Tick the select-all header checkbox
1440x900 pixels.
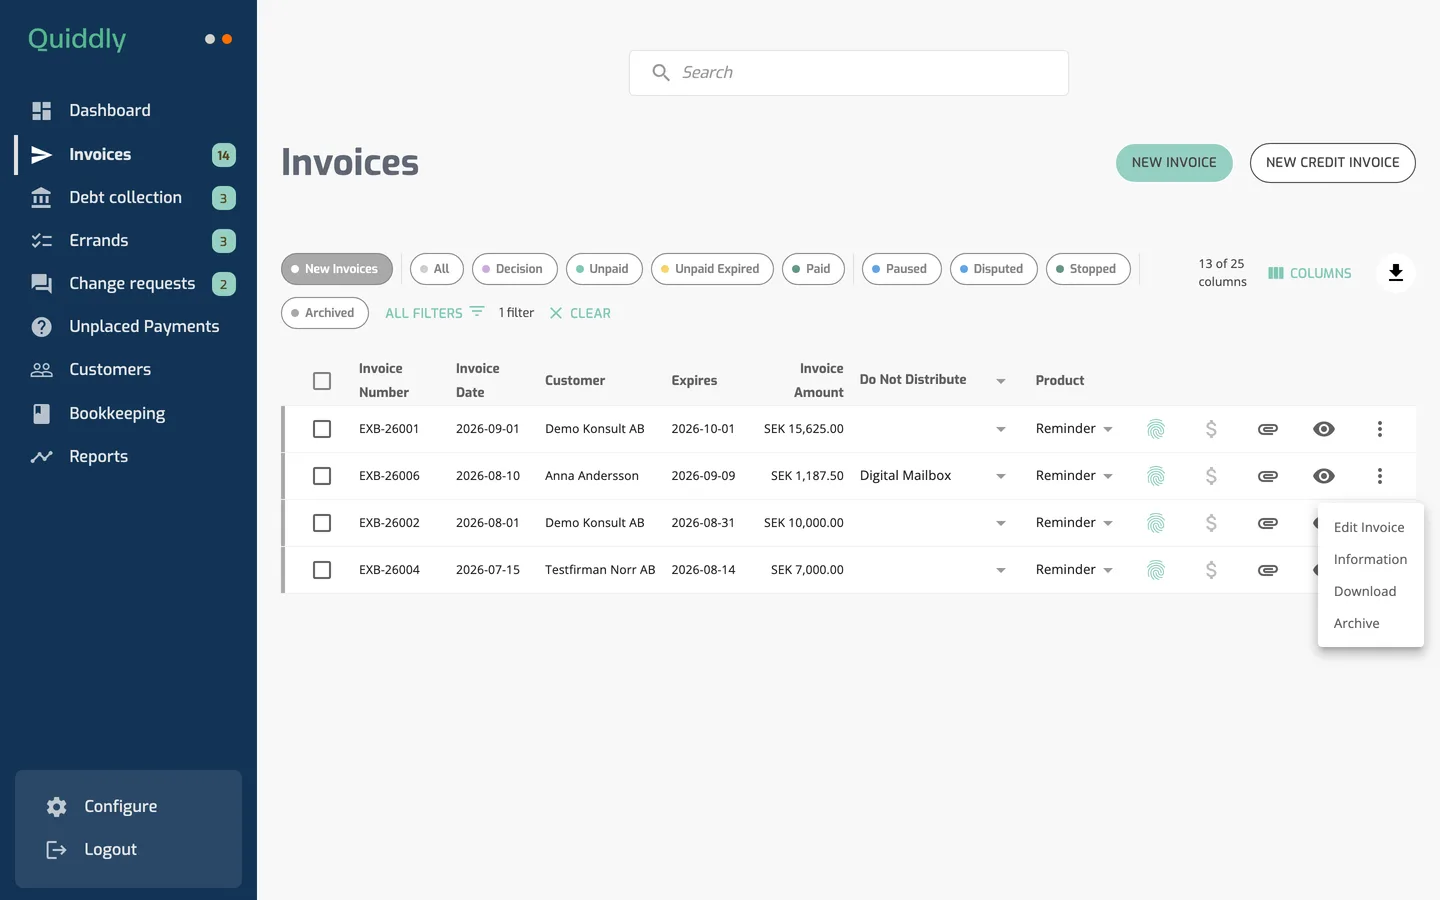point(322,381)
